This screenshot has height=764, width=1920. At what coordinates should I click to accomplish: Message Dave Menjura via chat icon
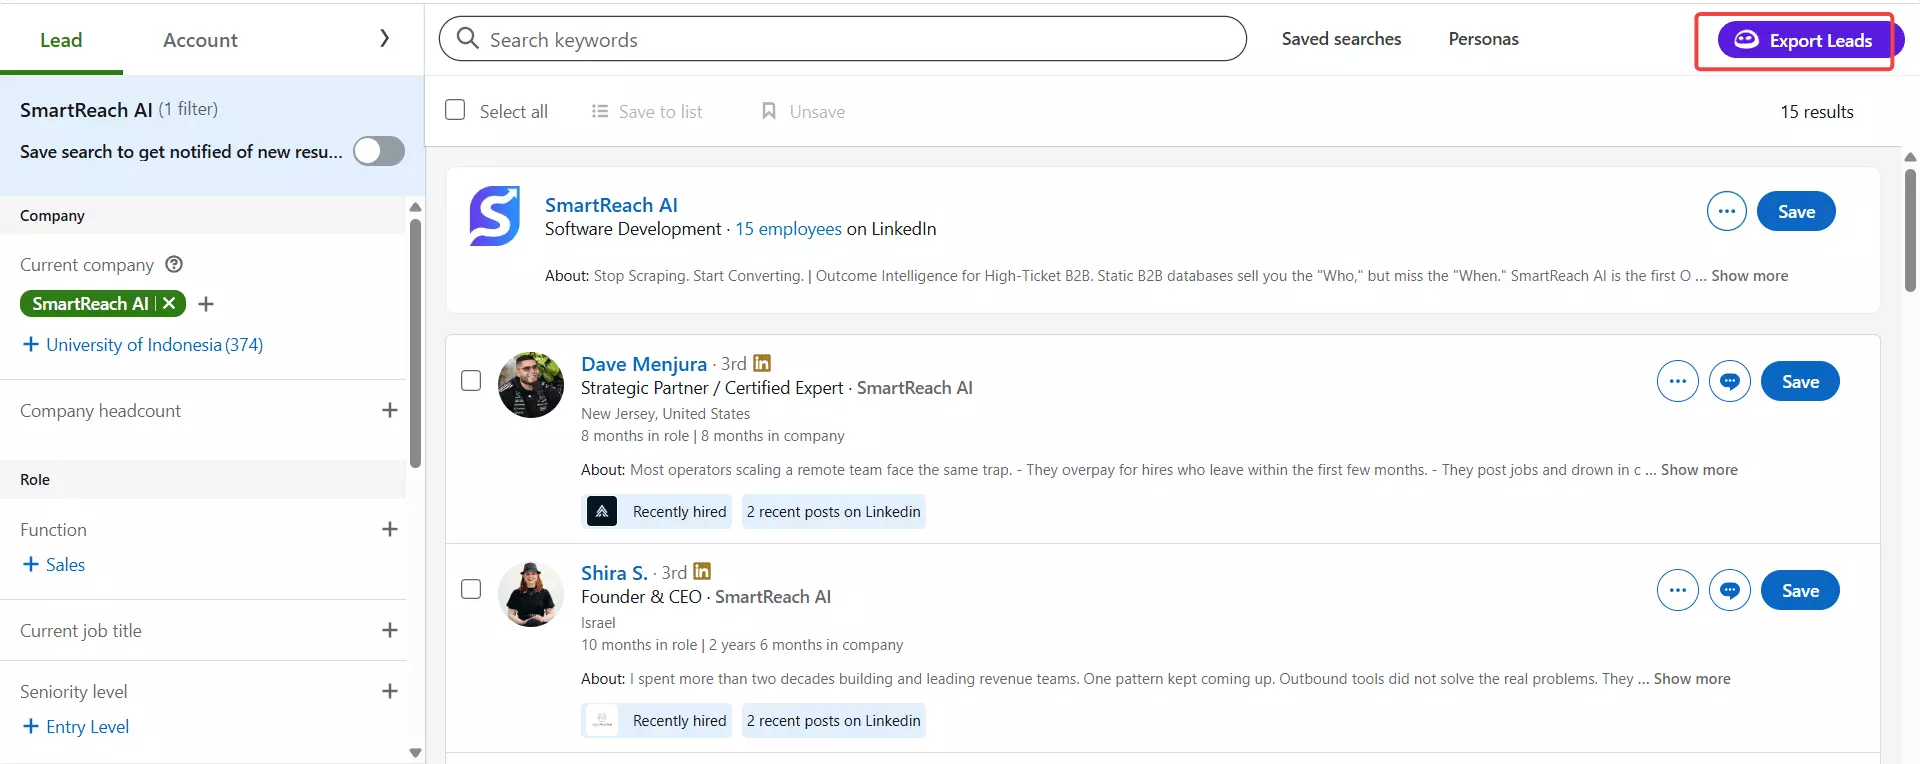[x=1729, y=381]
